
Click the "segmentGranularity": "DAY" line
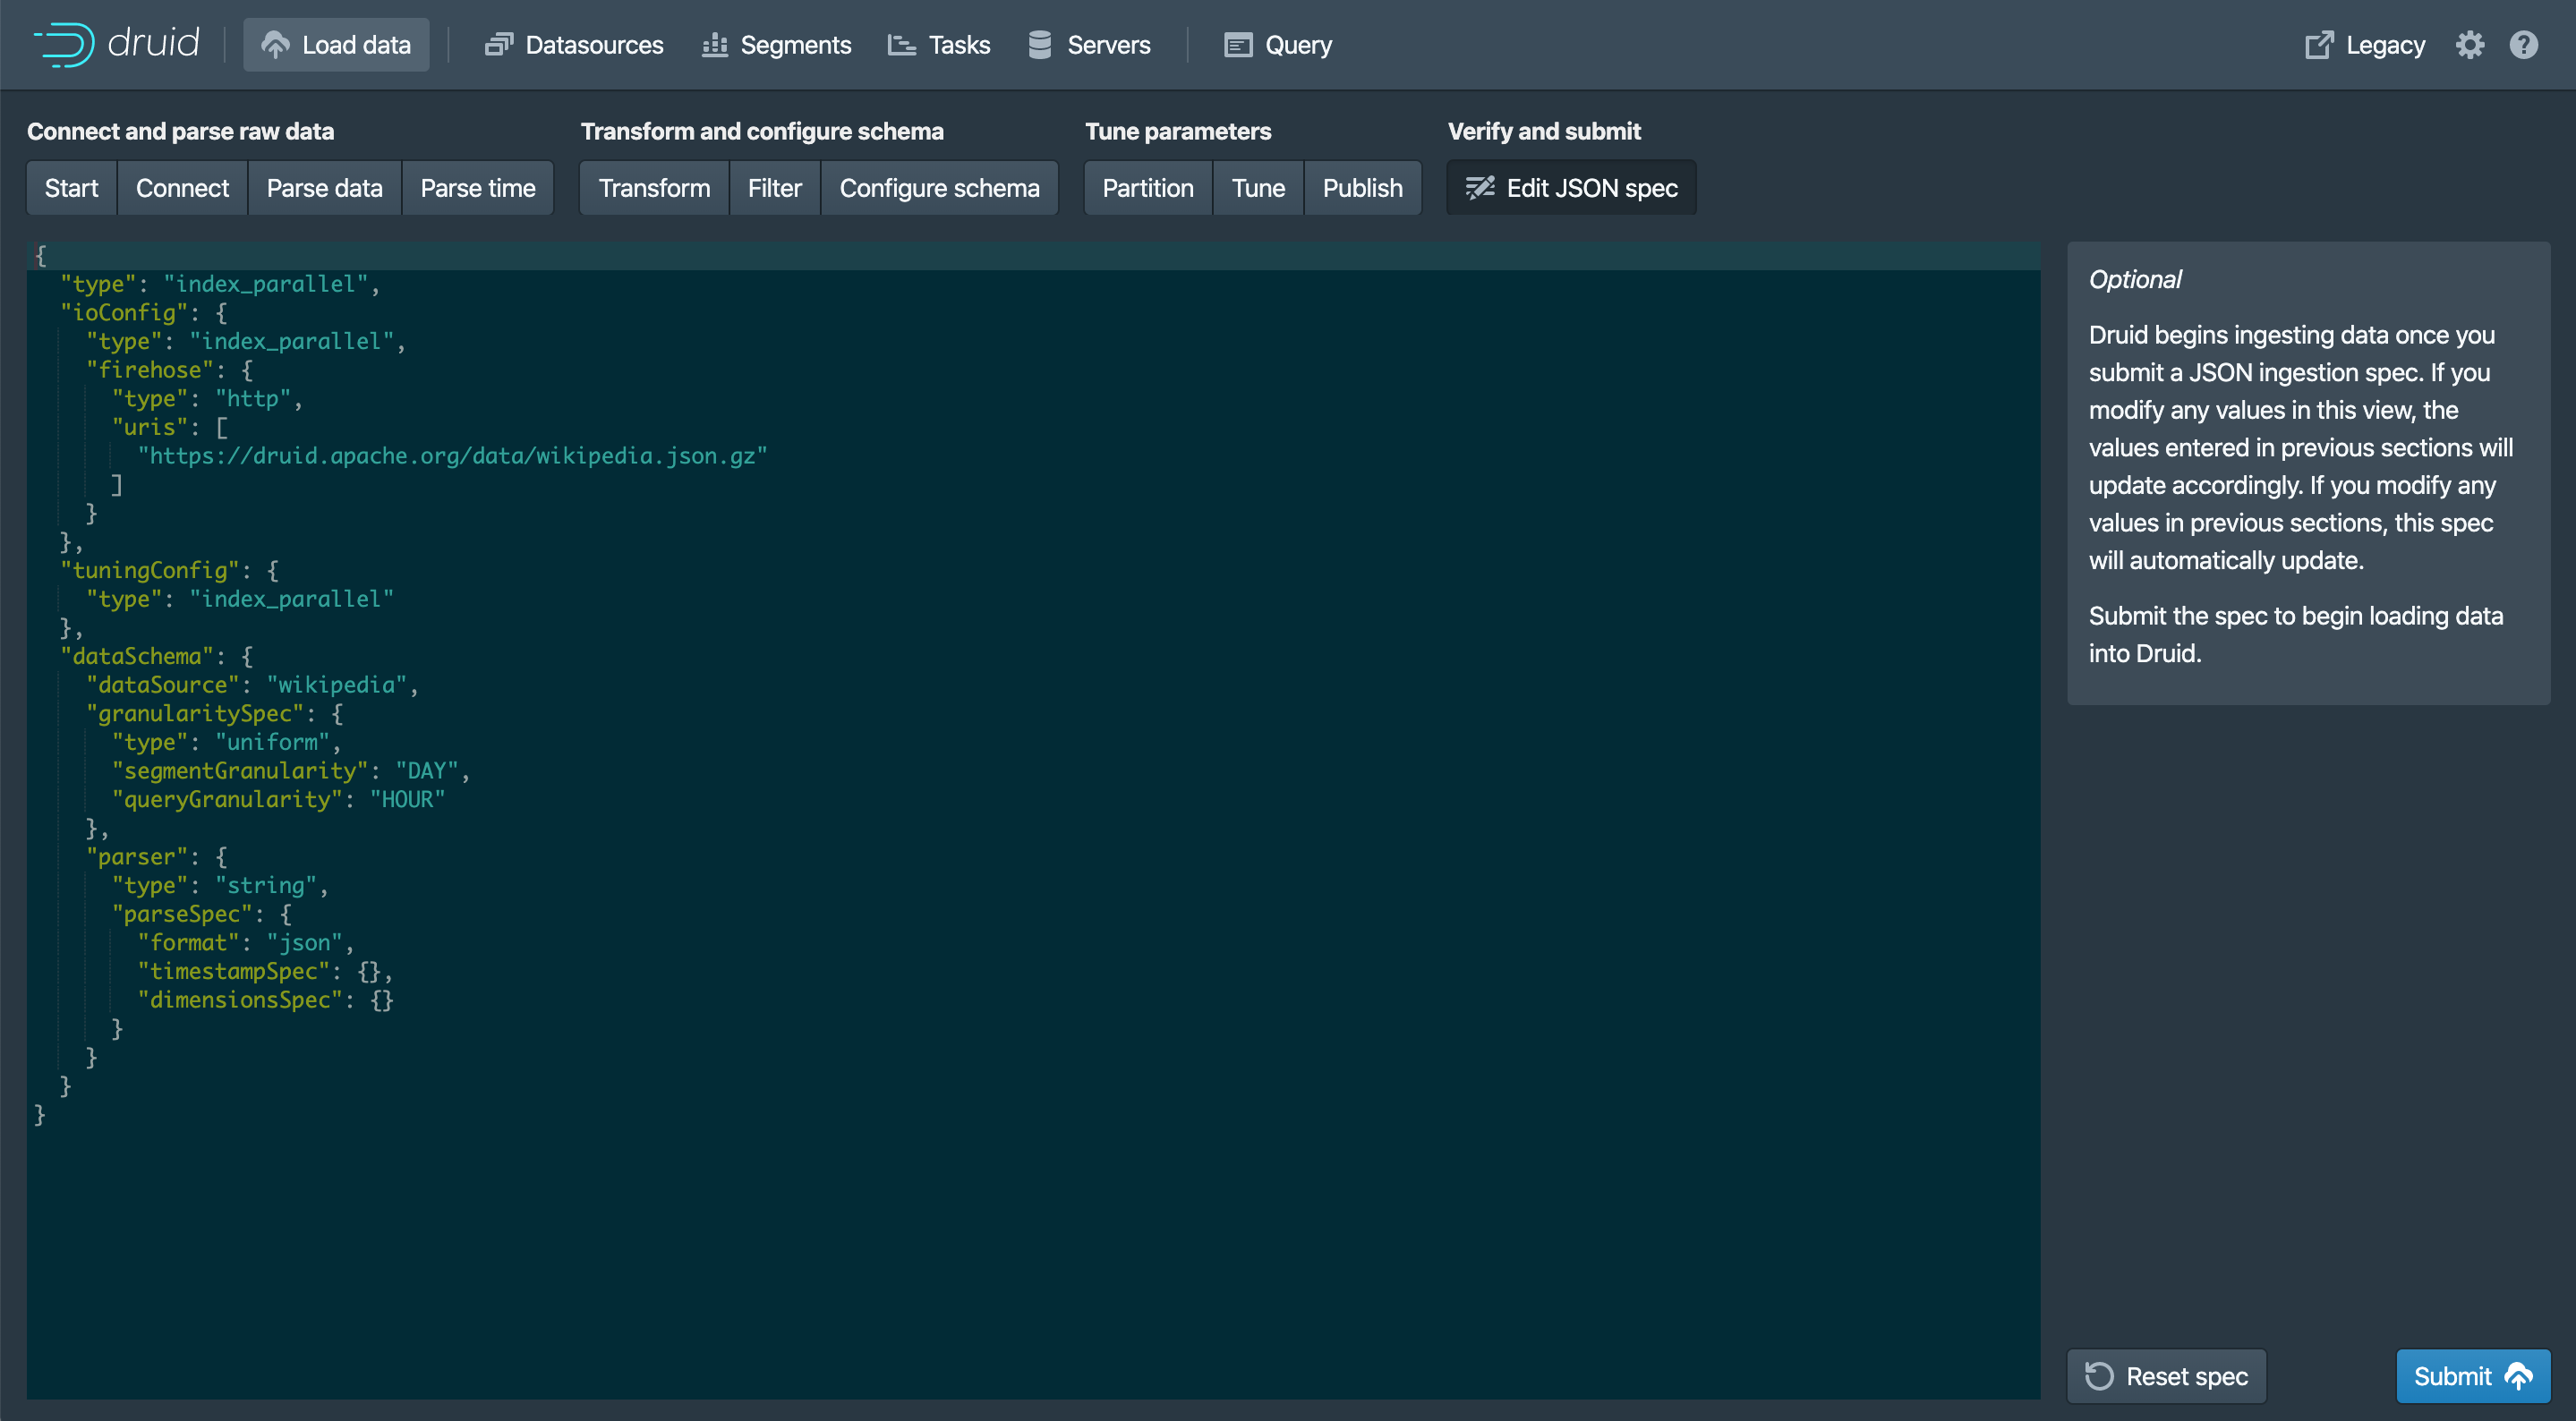[x=290, y=771]
